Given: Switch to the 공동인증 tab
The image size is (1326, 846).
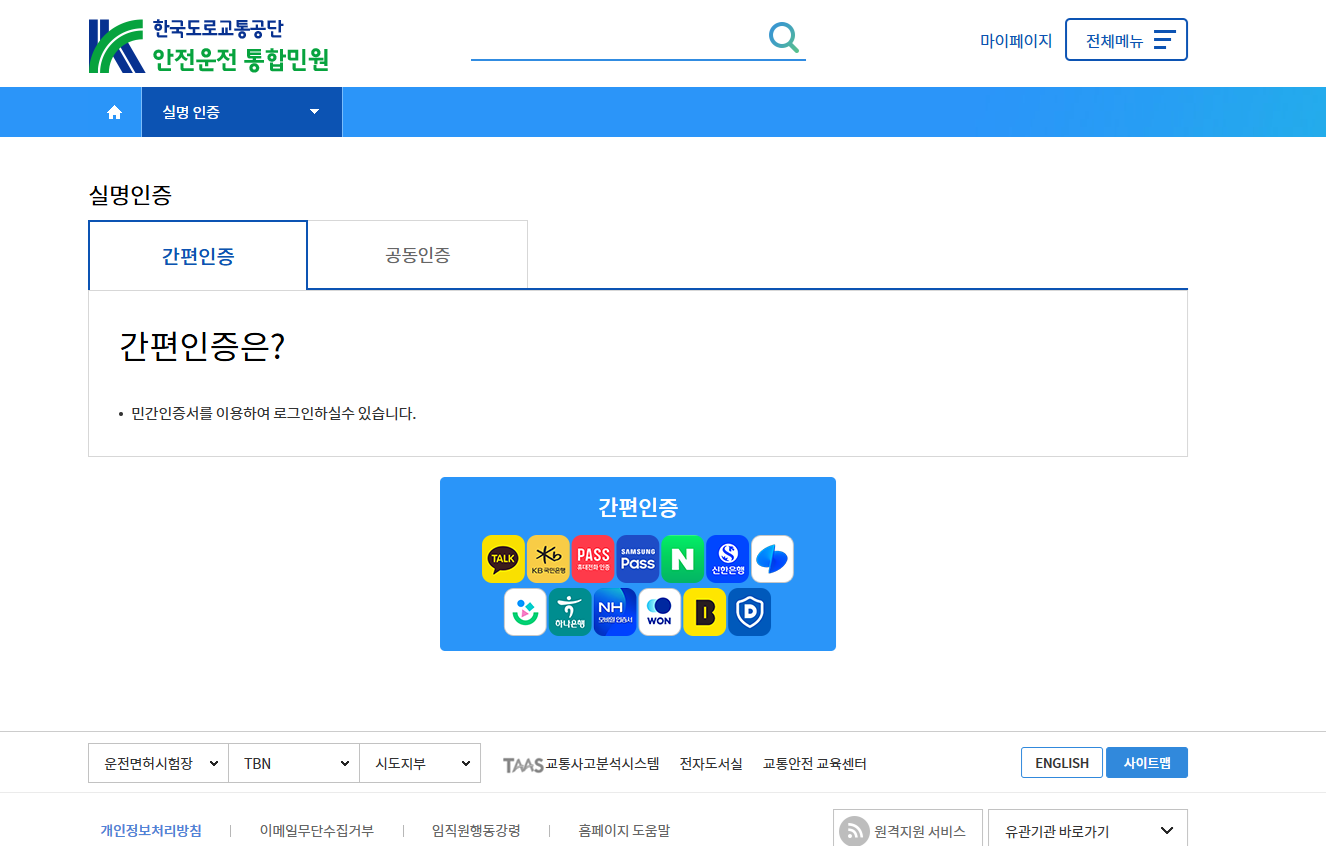Looking at the screenshot, I should point(418,255).
